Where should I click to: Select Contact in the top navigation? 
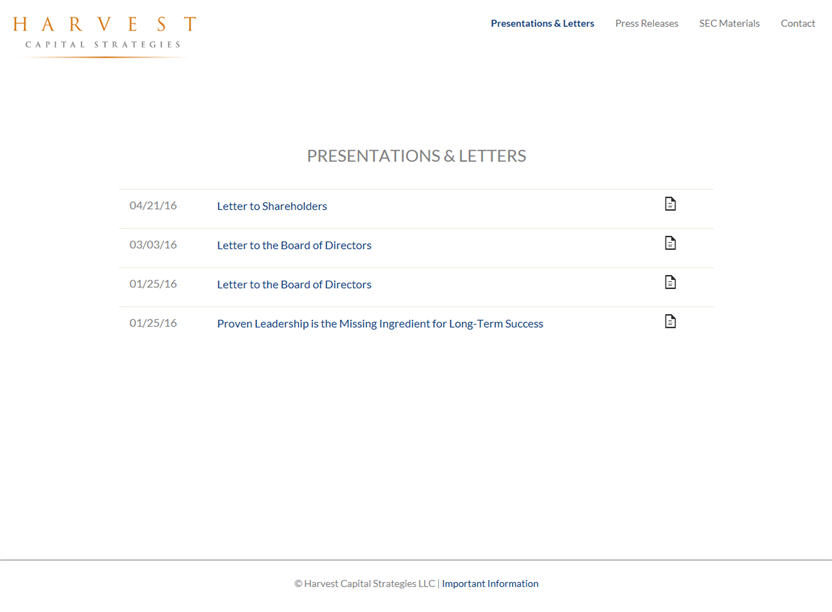tap(797, 23)
